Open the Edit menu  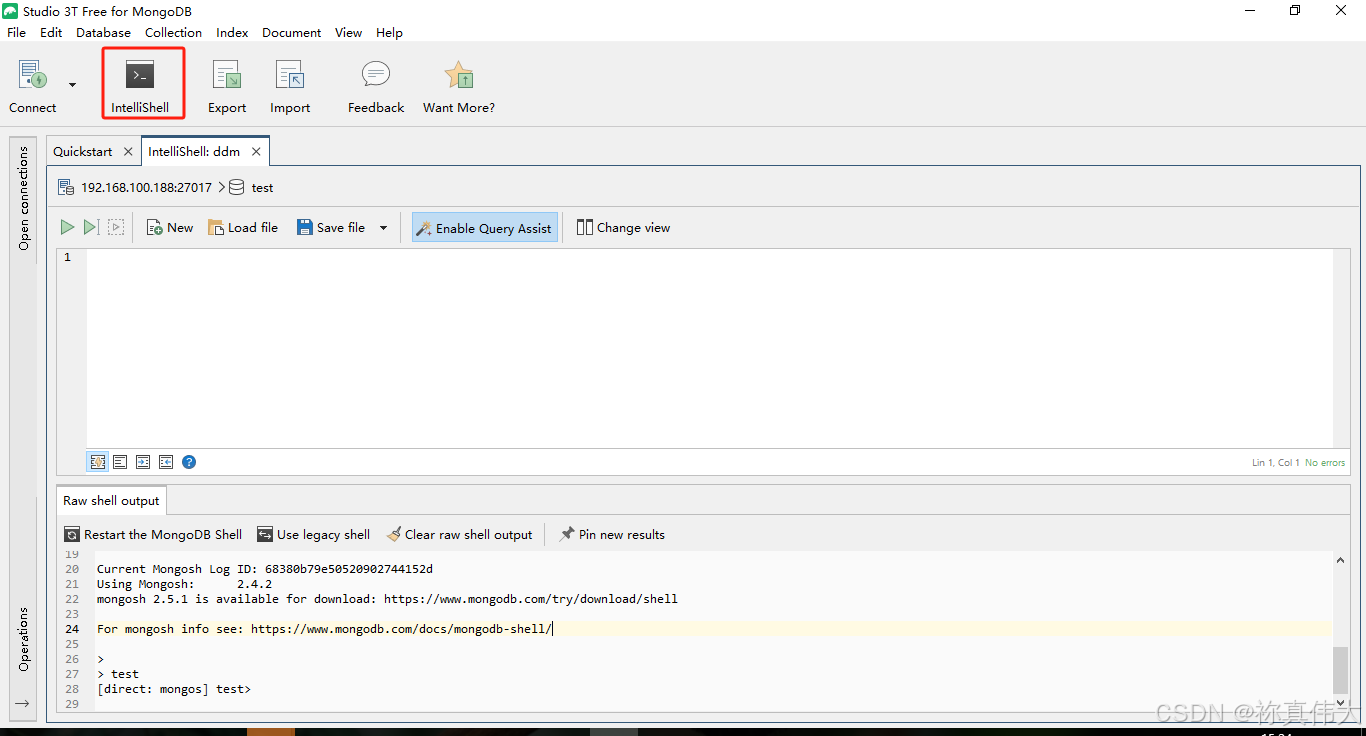pos(51,32)
